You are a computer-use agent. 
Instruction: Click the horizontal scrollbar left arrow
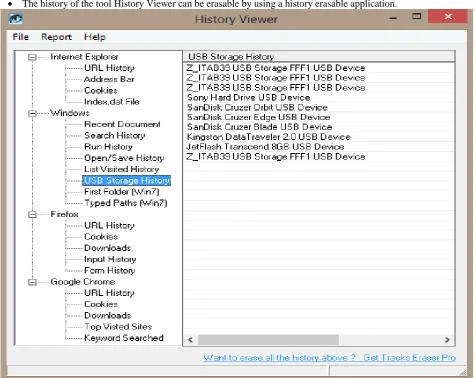click(x=190, y=340)
